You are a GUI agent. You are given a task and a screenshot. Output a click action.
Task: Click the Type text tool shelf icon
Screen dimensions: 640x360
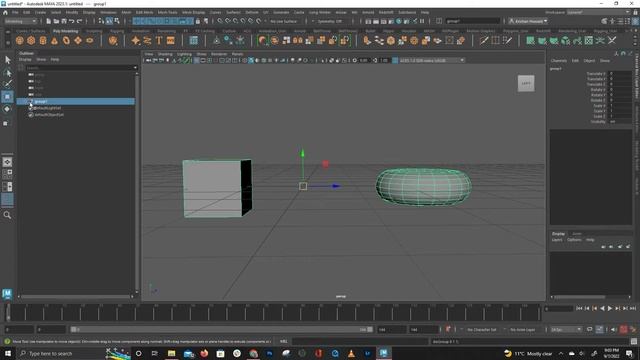(159, 40)
